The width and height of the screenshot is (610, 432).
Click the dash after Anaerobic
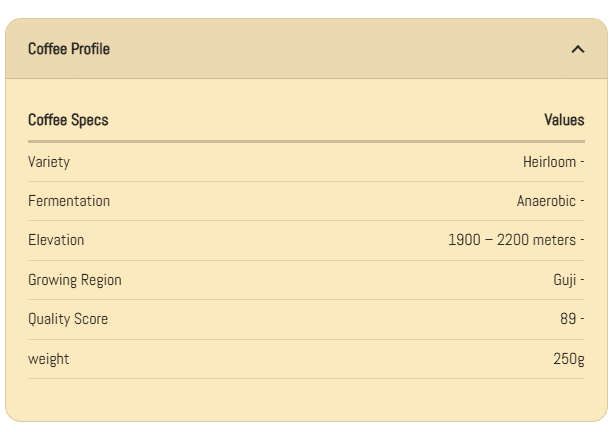(x=582, y=201)
